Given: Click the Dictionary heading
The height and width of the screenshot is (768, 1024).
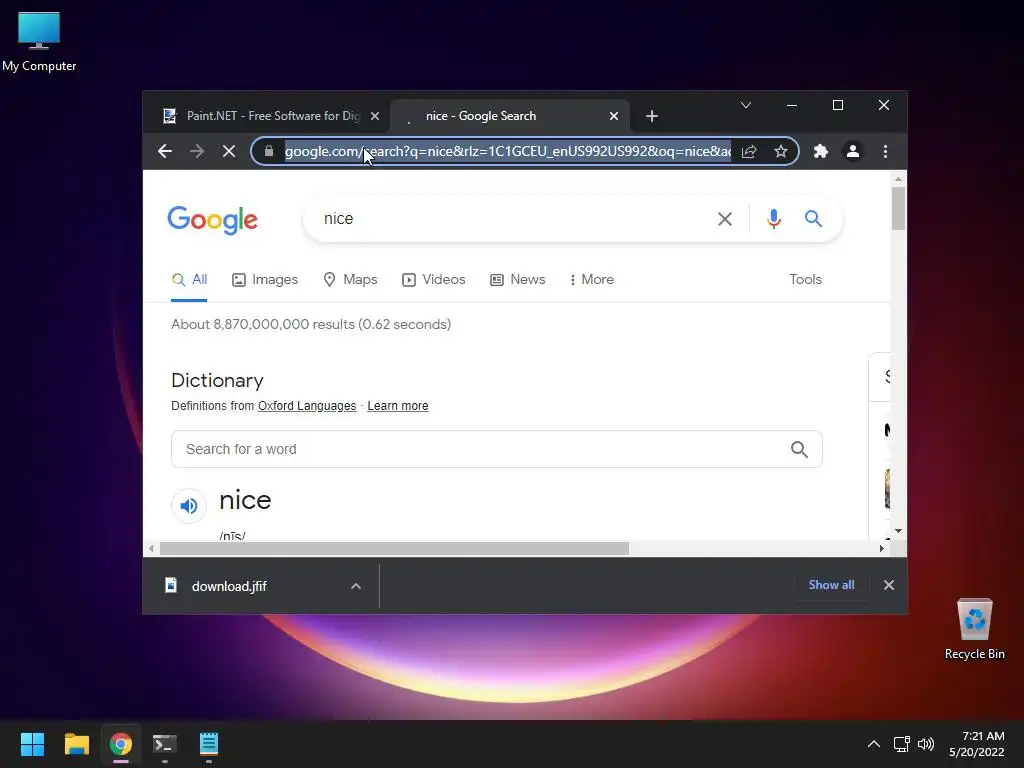Looking at the screenshot, I should 217,380.
